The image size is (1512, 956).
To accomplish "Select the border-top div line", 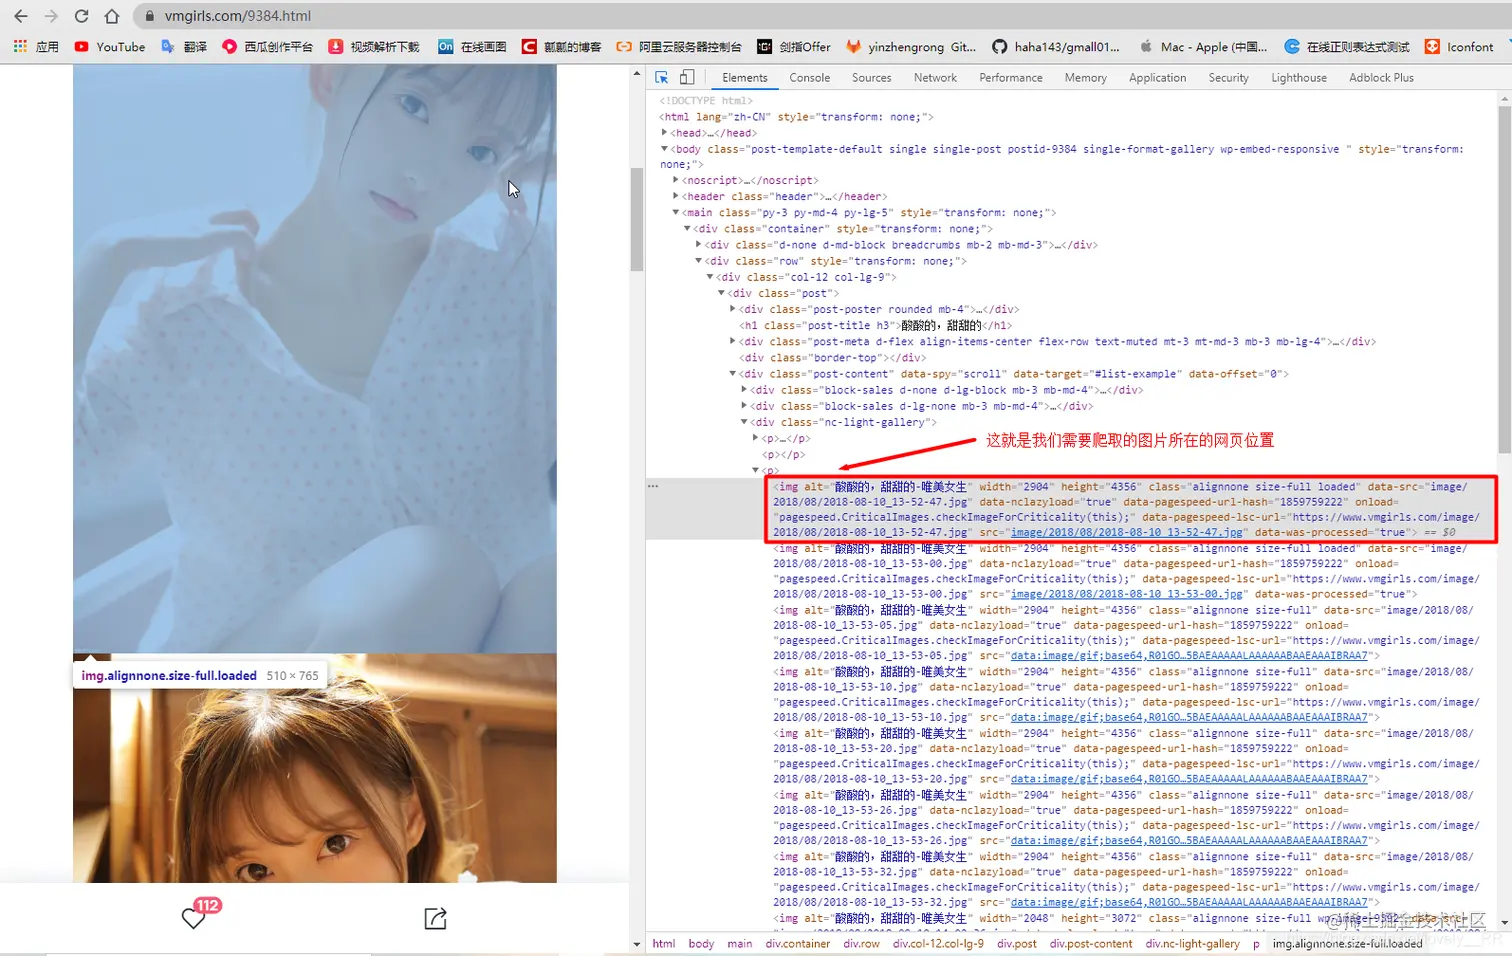I will 832,357.
